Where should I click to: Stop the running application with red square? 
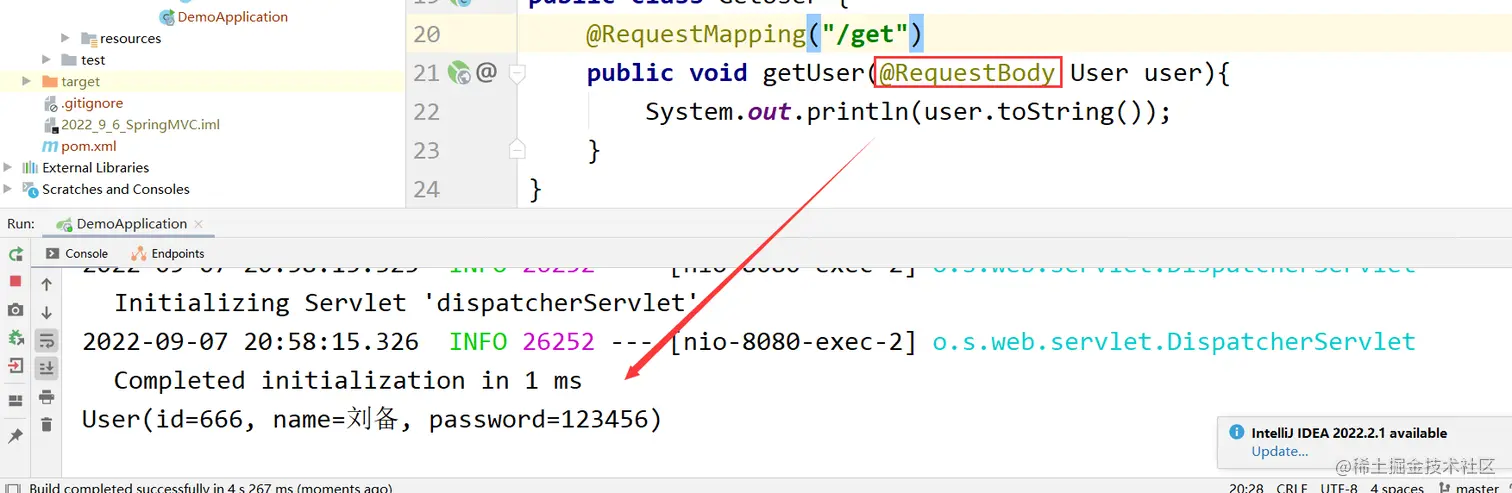16,282
